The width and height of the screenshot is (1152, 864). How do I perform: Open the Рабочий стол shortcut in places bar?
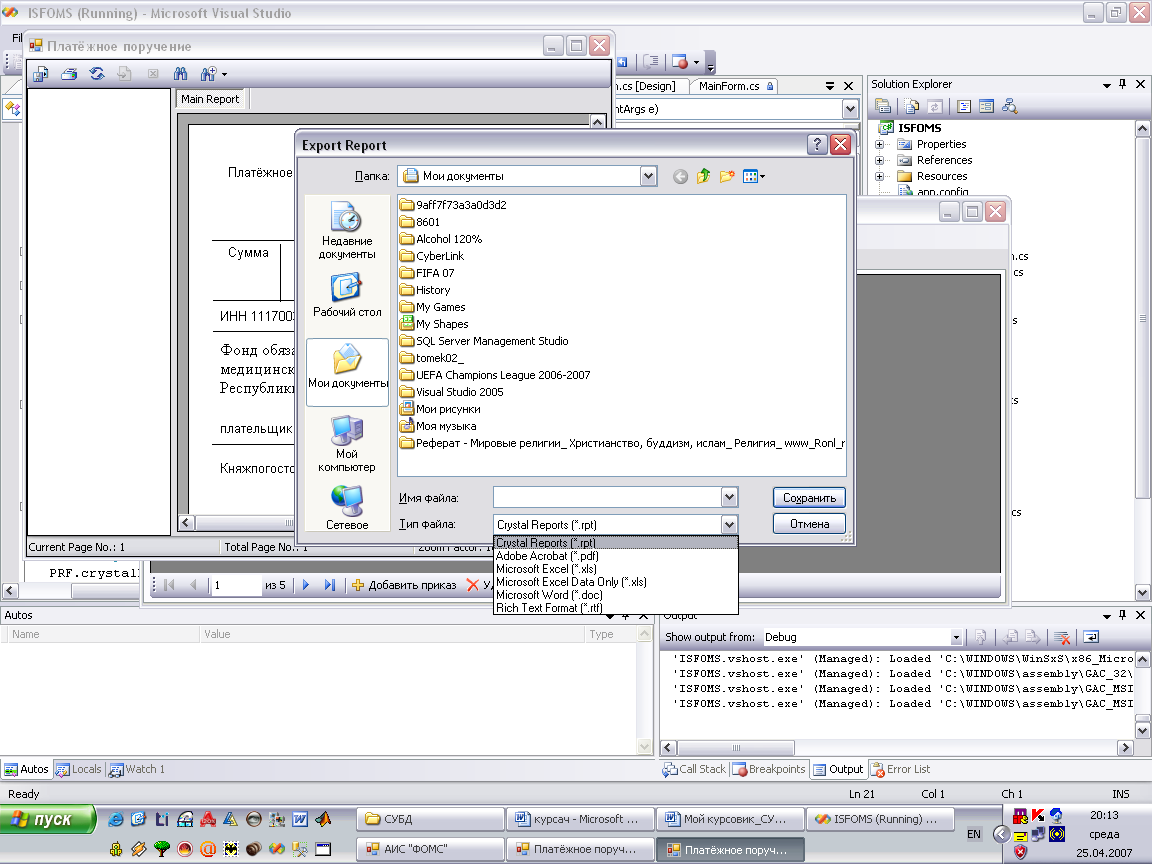pyautogui.click(x=347, y=295)
